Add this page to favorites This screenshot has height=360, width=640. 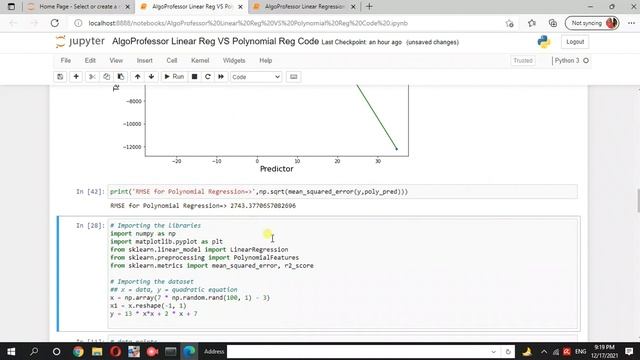click(x=509, y=23)
